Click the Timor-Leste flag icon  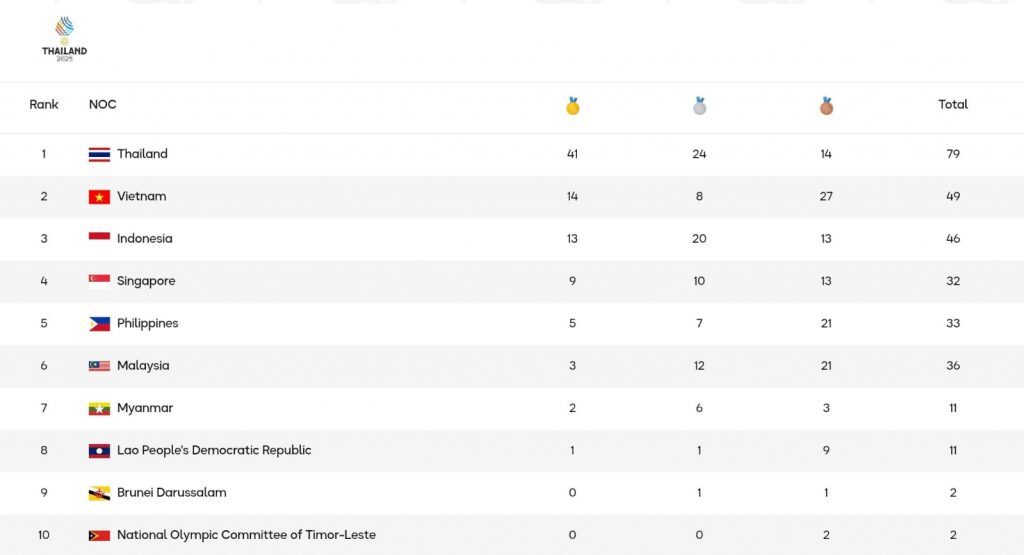coord(99,535)
